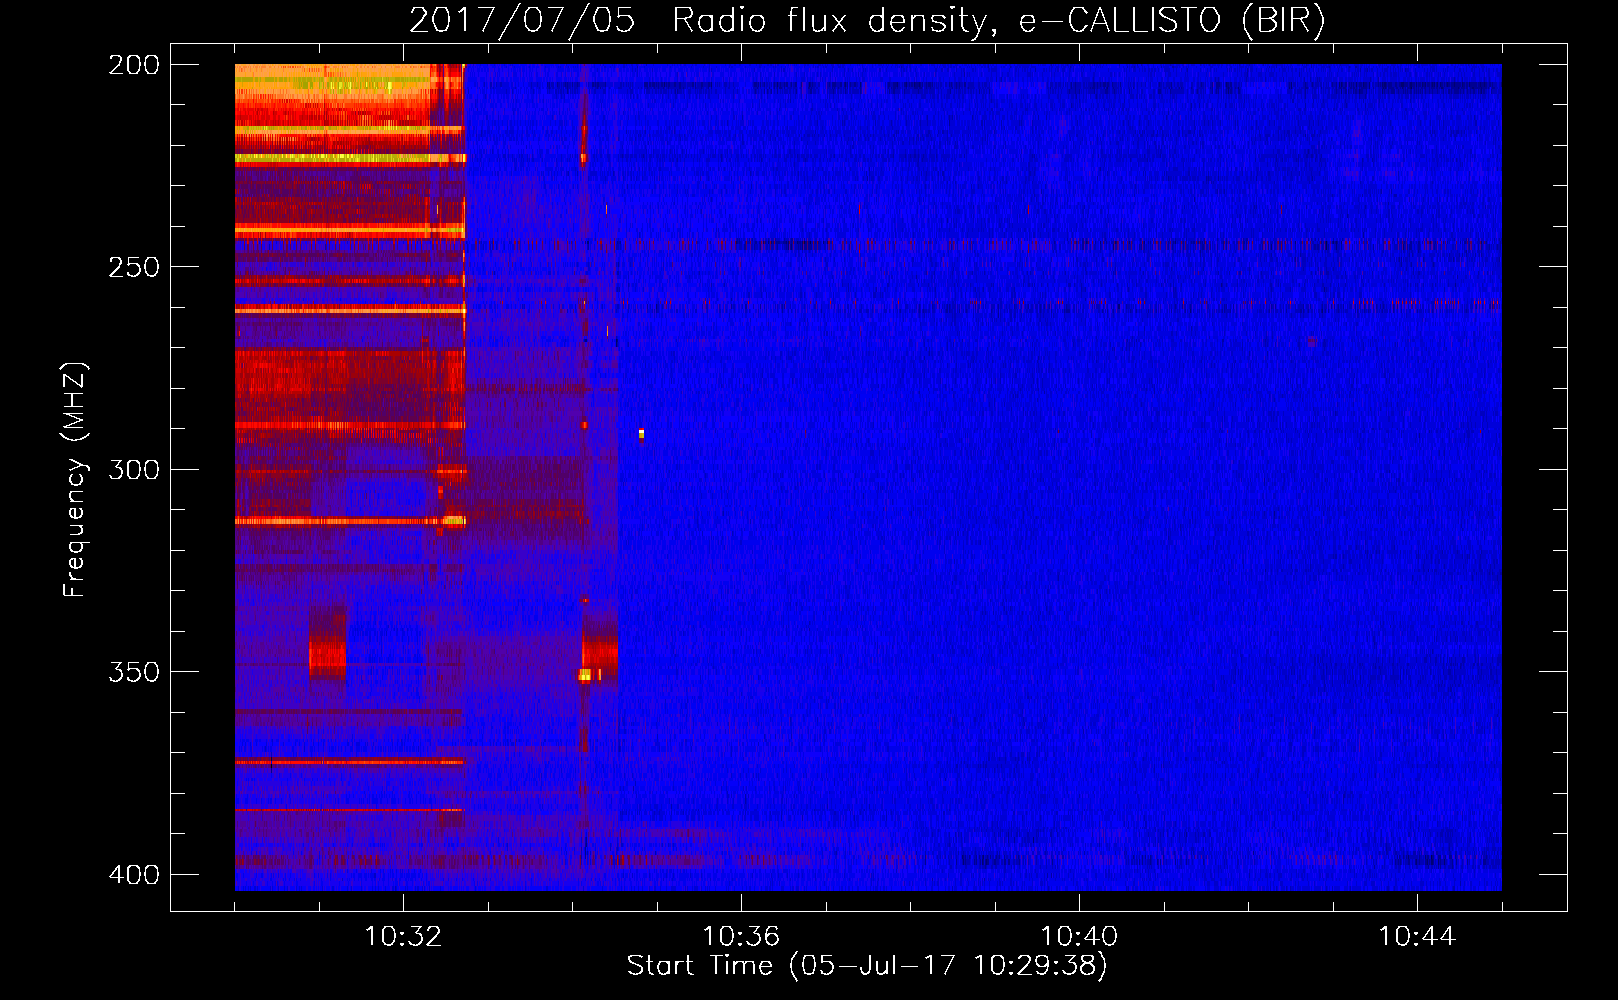Click the '10:40' time tick label
The height and width of the screenshot is (1000, 1618).
pos(1079,937)
